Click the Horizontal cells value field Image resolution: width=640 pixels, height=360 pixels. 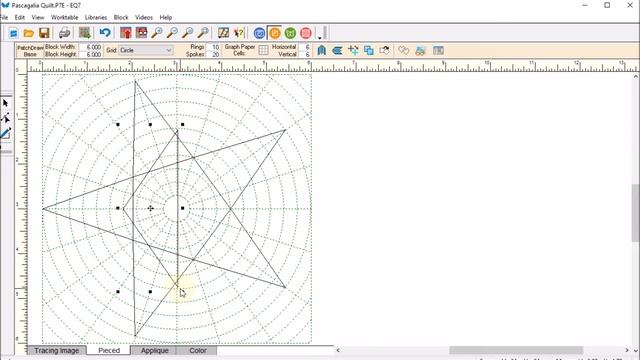[x=304, y=47]
